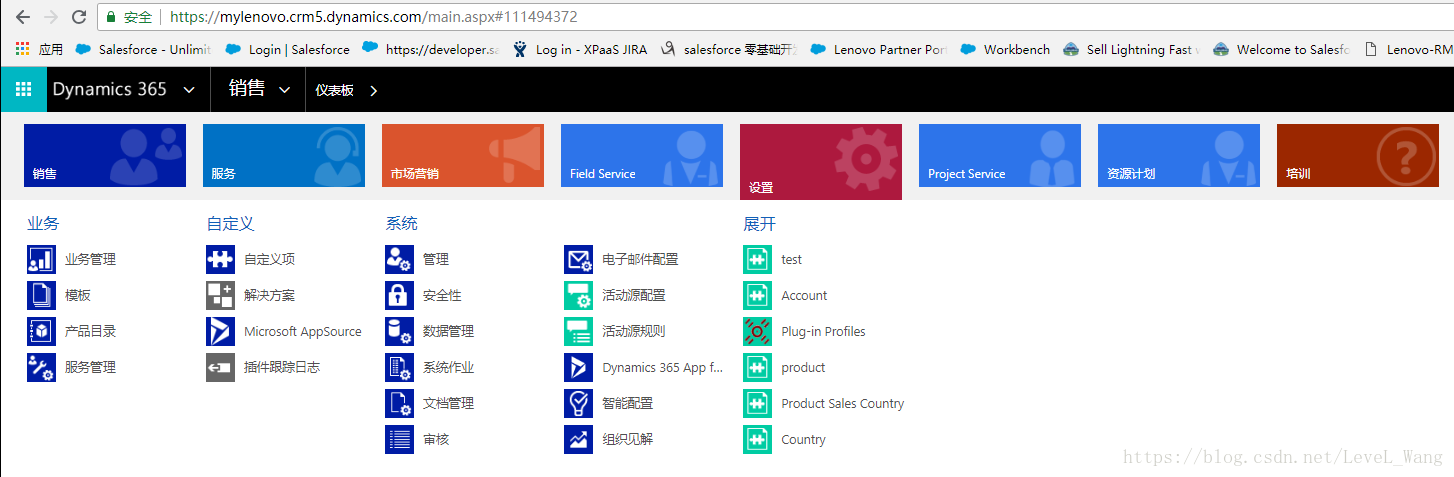The height and width of the screenshot is (477, 1454).
Task: Click the 业务管理 icon
Action: point(41,259)
